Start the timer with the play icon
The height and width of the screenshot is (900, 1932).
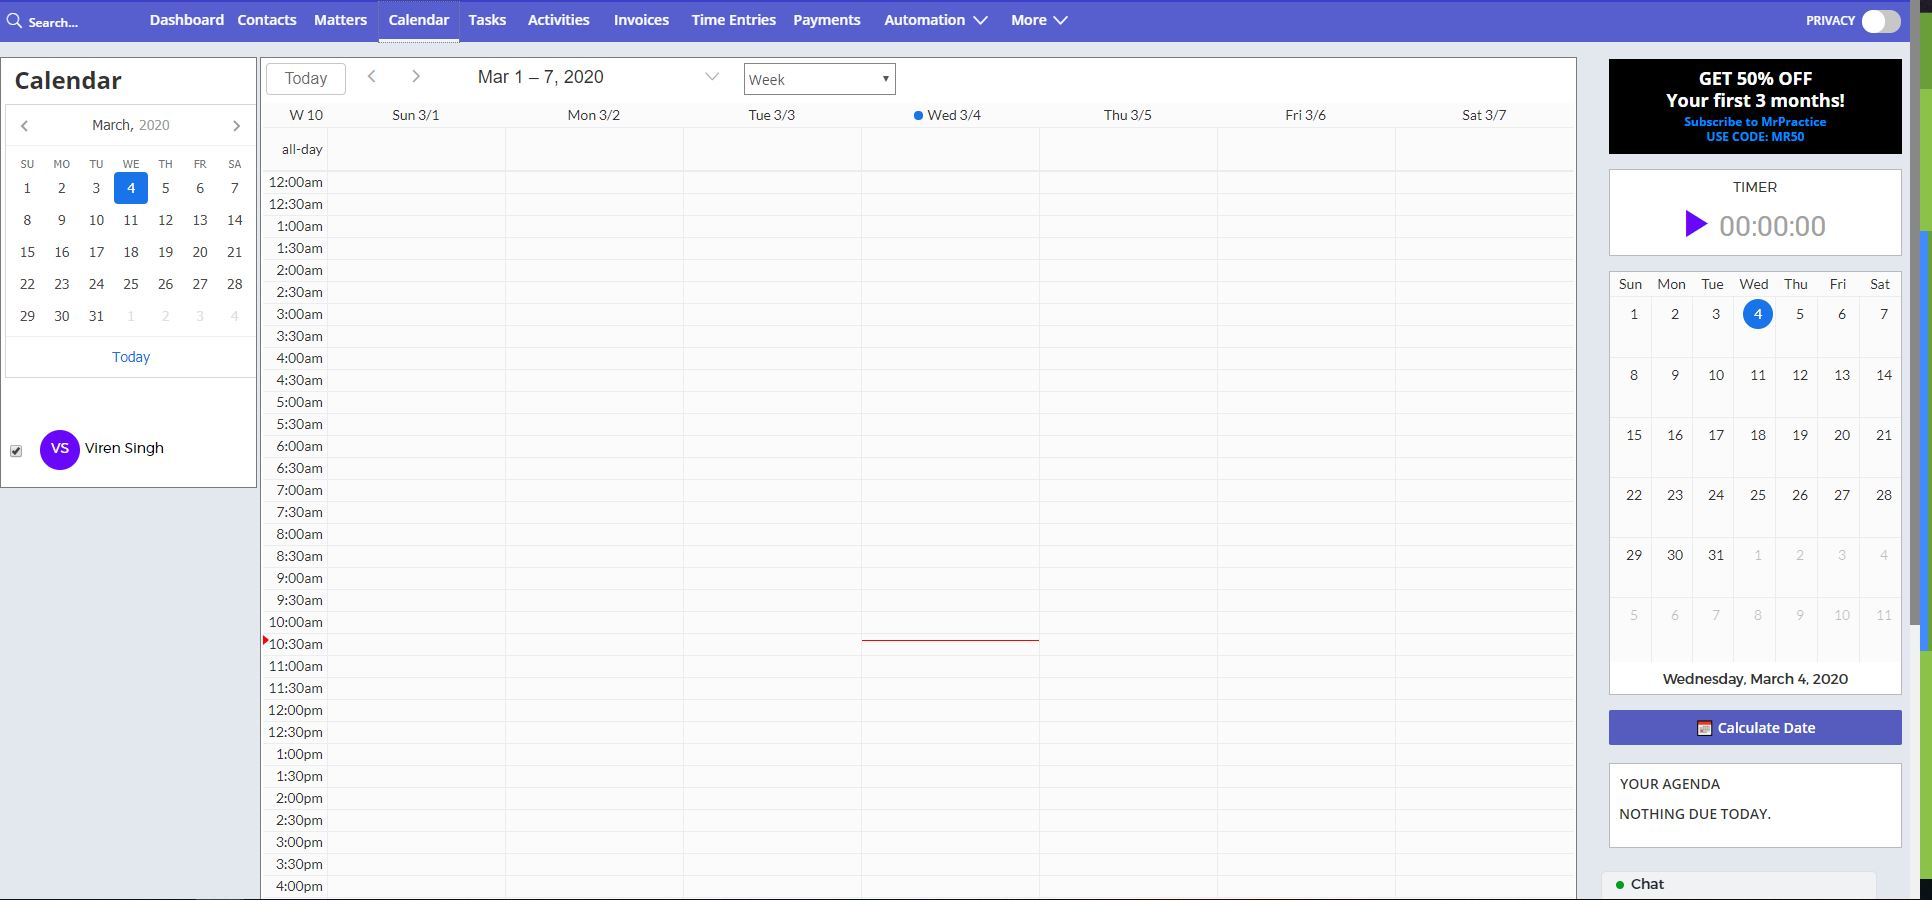pyautogui.click(x=1695, y=224)
